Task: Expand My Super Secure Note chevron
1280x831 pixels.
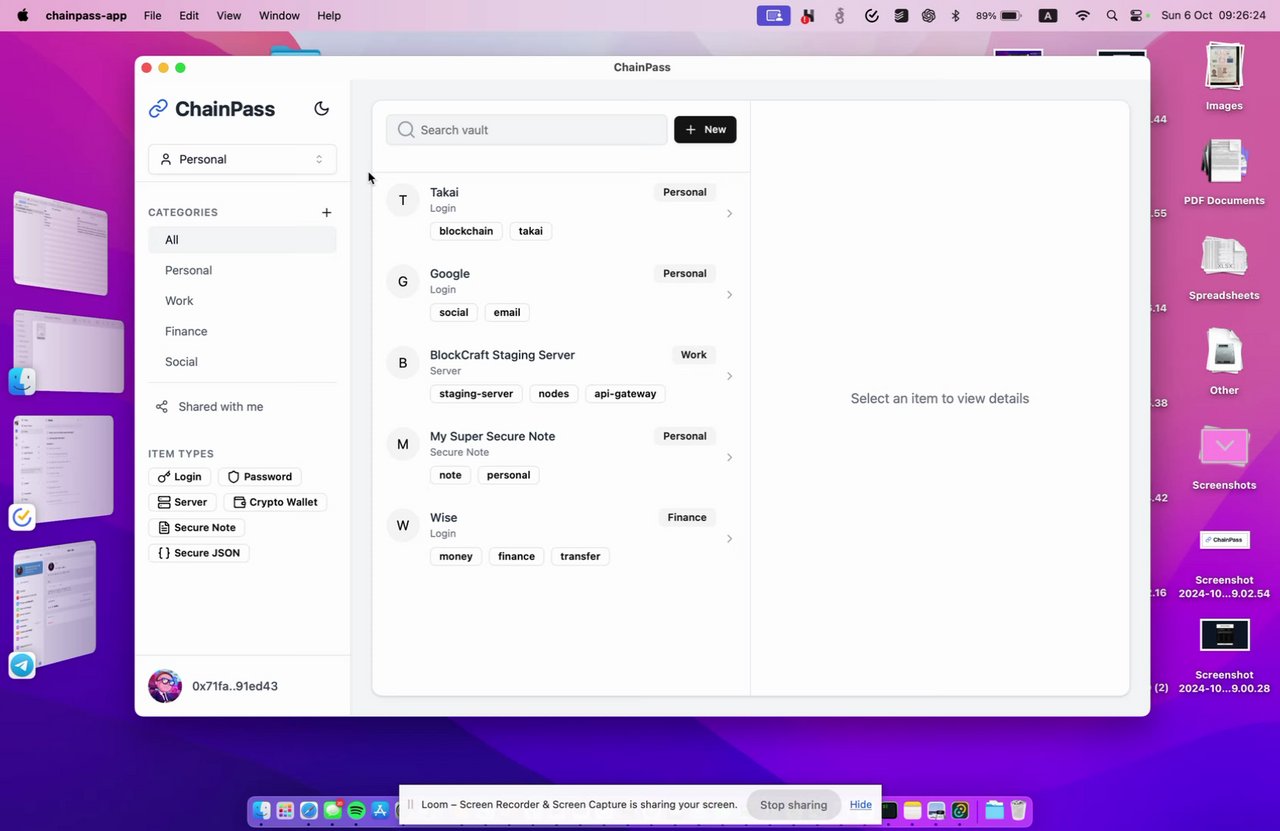Action: point(729,457)
